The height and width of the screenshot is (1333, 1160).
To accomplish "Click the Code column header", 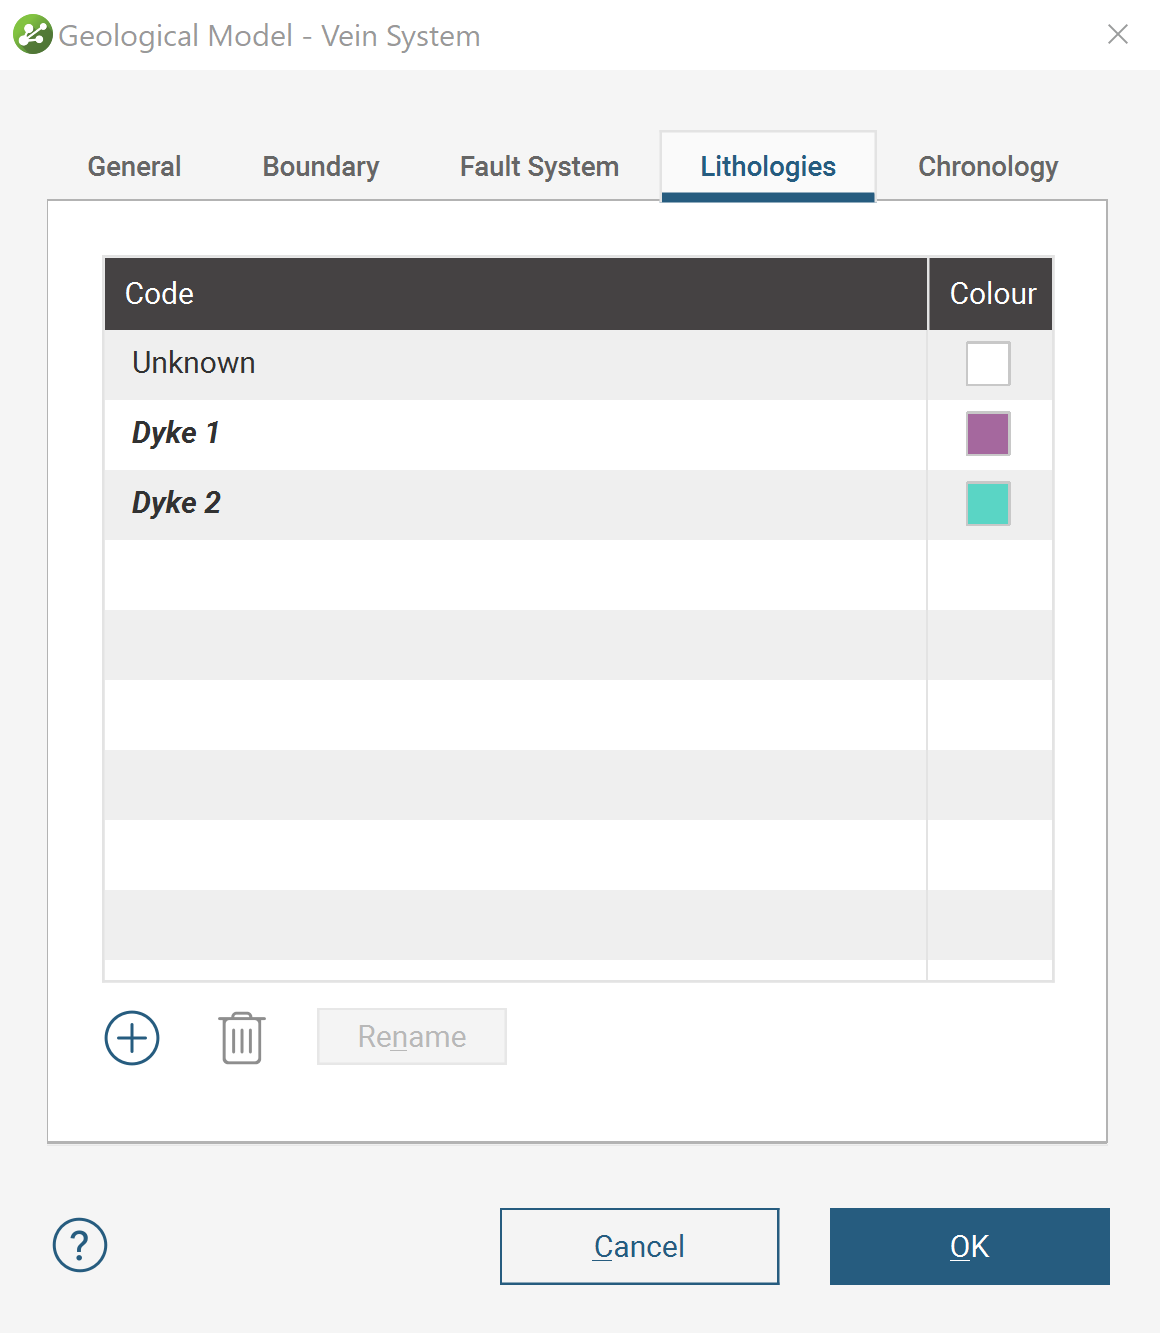I will pyautogui.click(x=515, y=294).
